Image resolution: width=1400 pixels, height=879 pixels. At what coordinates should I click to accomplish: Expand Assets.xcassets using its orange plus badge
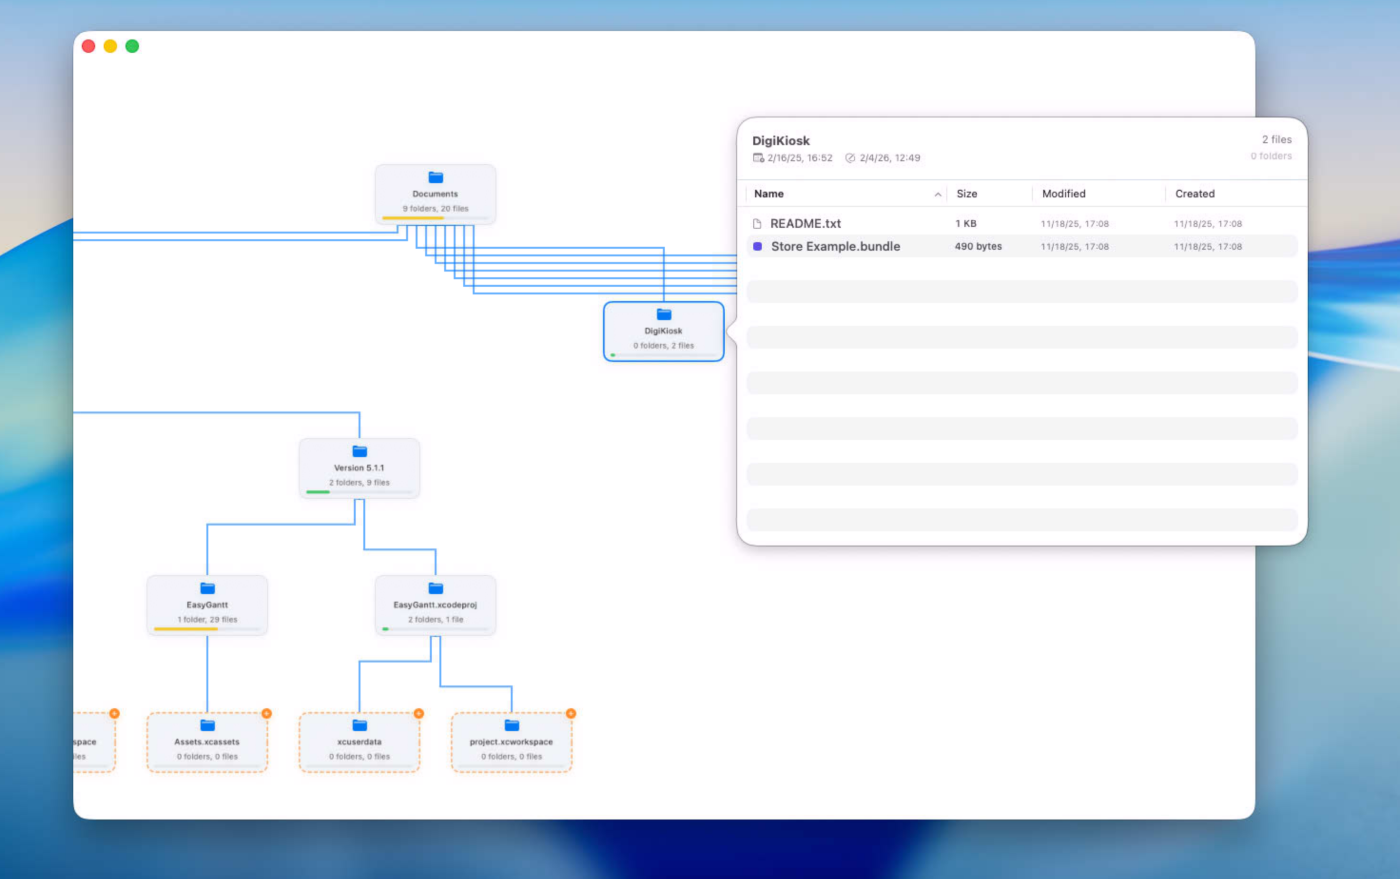[266, 714]
